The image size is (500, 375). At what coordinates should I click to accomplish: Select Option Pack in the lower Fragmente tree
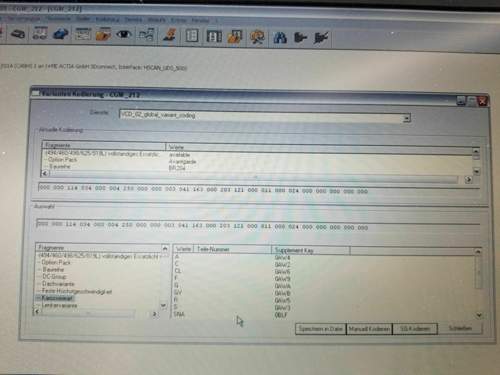[x=56, y=262]
